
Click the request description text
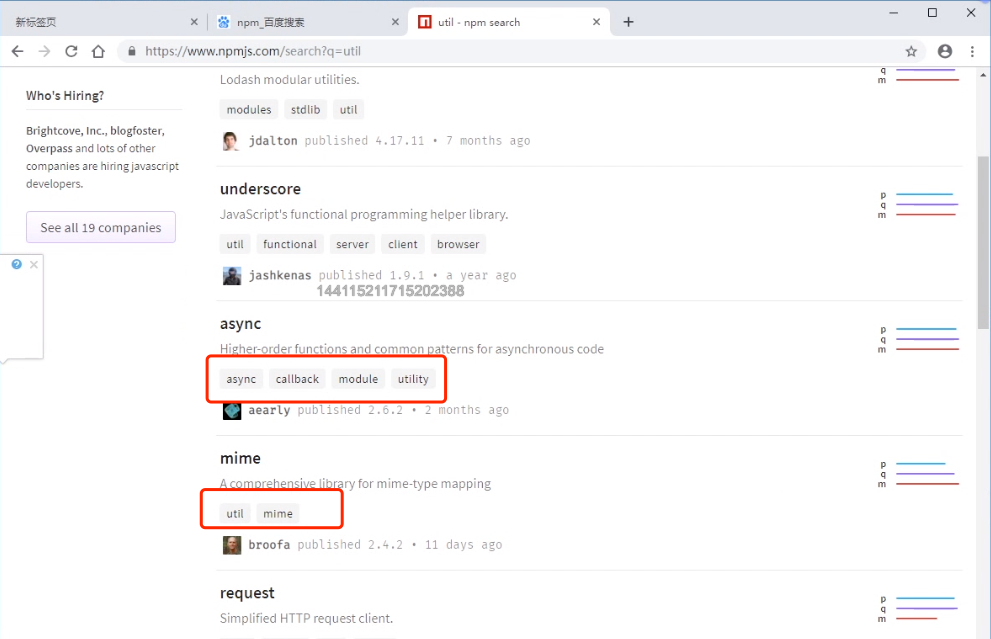point(307,618)
